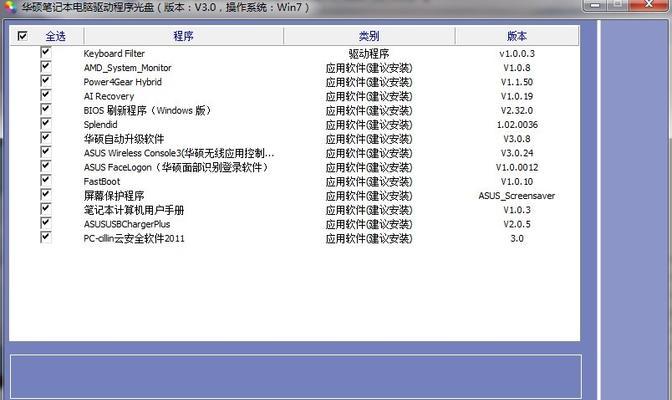The image size is (672, 400).
Task: Click 应用软件(建议安装) in the AI Recovery row
Action: pos(369,96)
